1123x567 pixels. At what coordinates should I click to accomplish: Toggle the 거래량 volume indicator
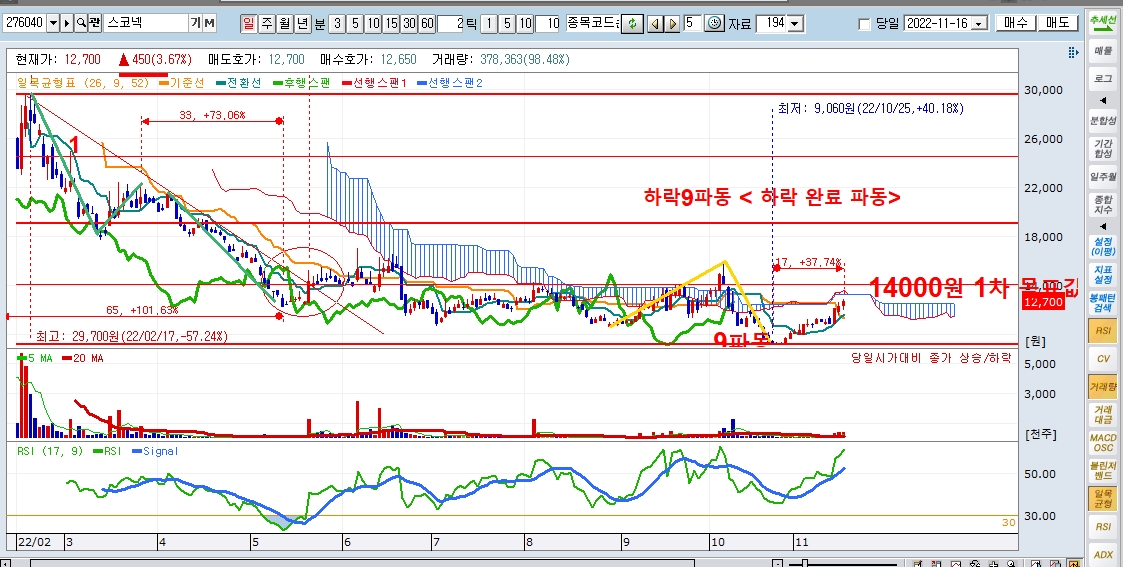pyautogui.click(x=1103, y=385)
